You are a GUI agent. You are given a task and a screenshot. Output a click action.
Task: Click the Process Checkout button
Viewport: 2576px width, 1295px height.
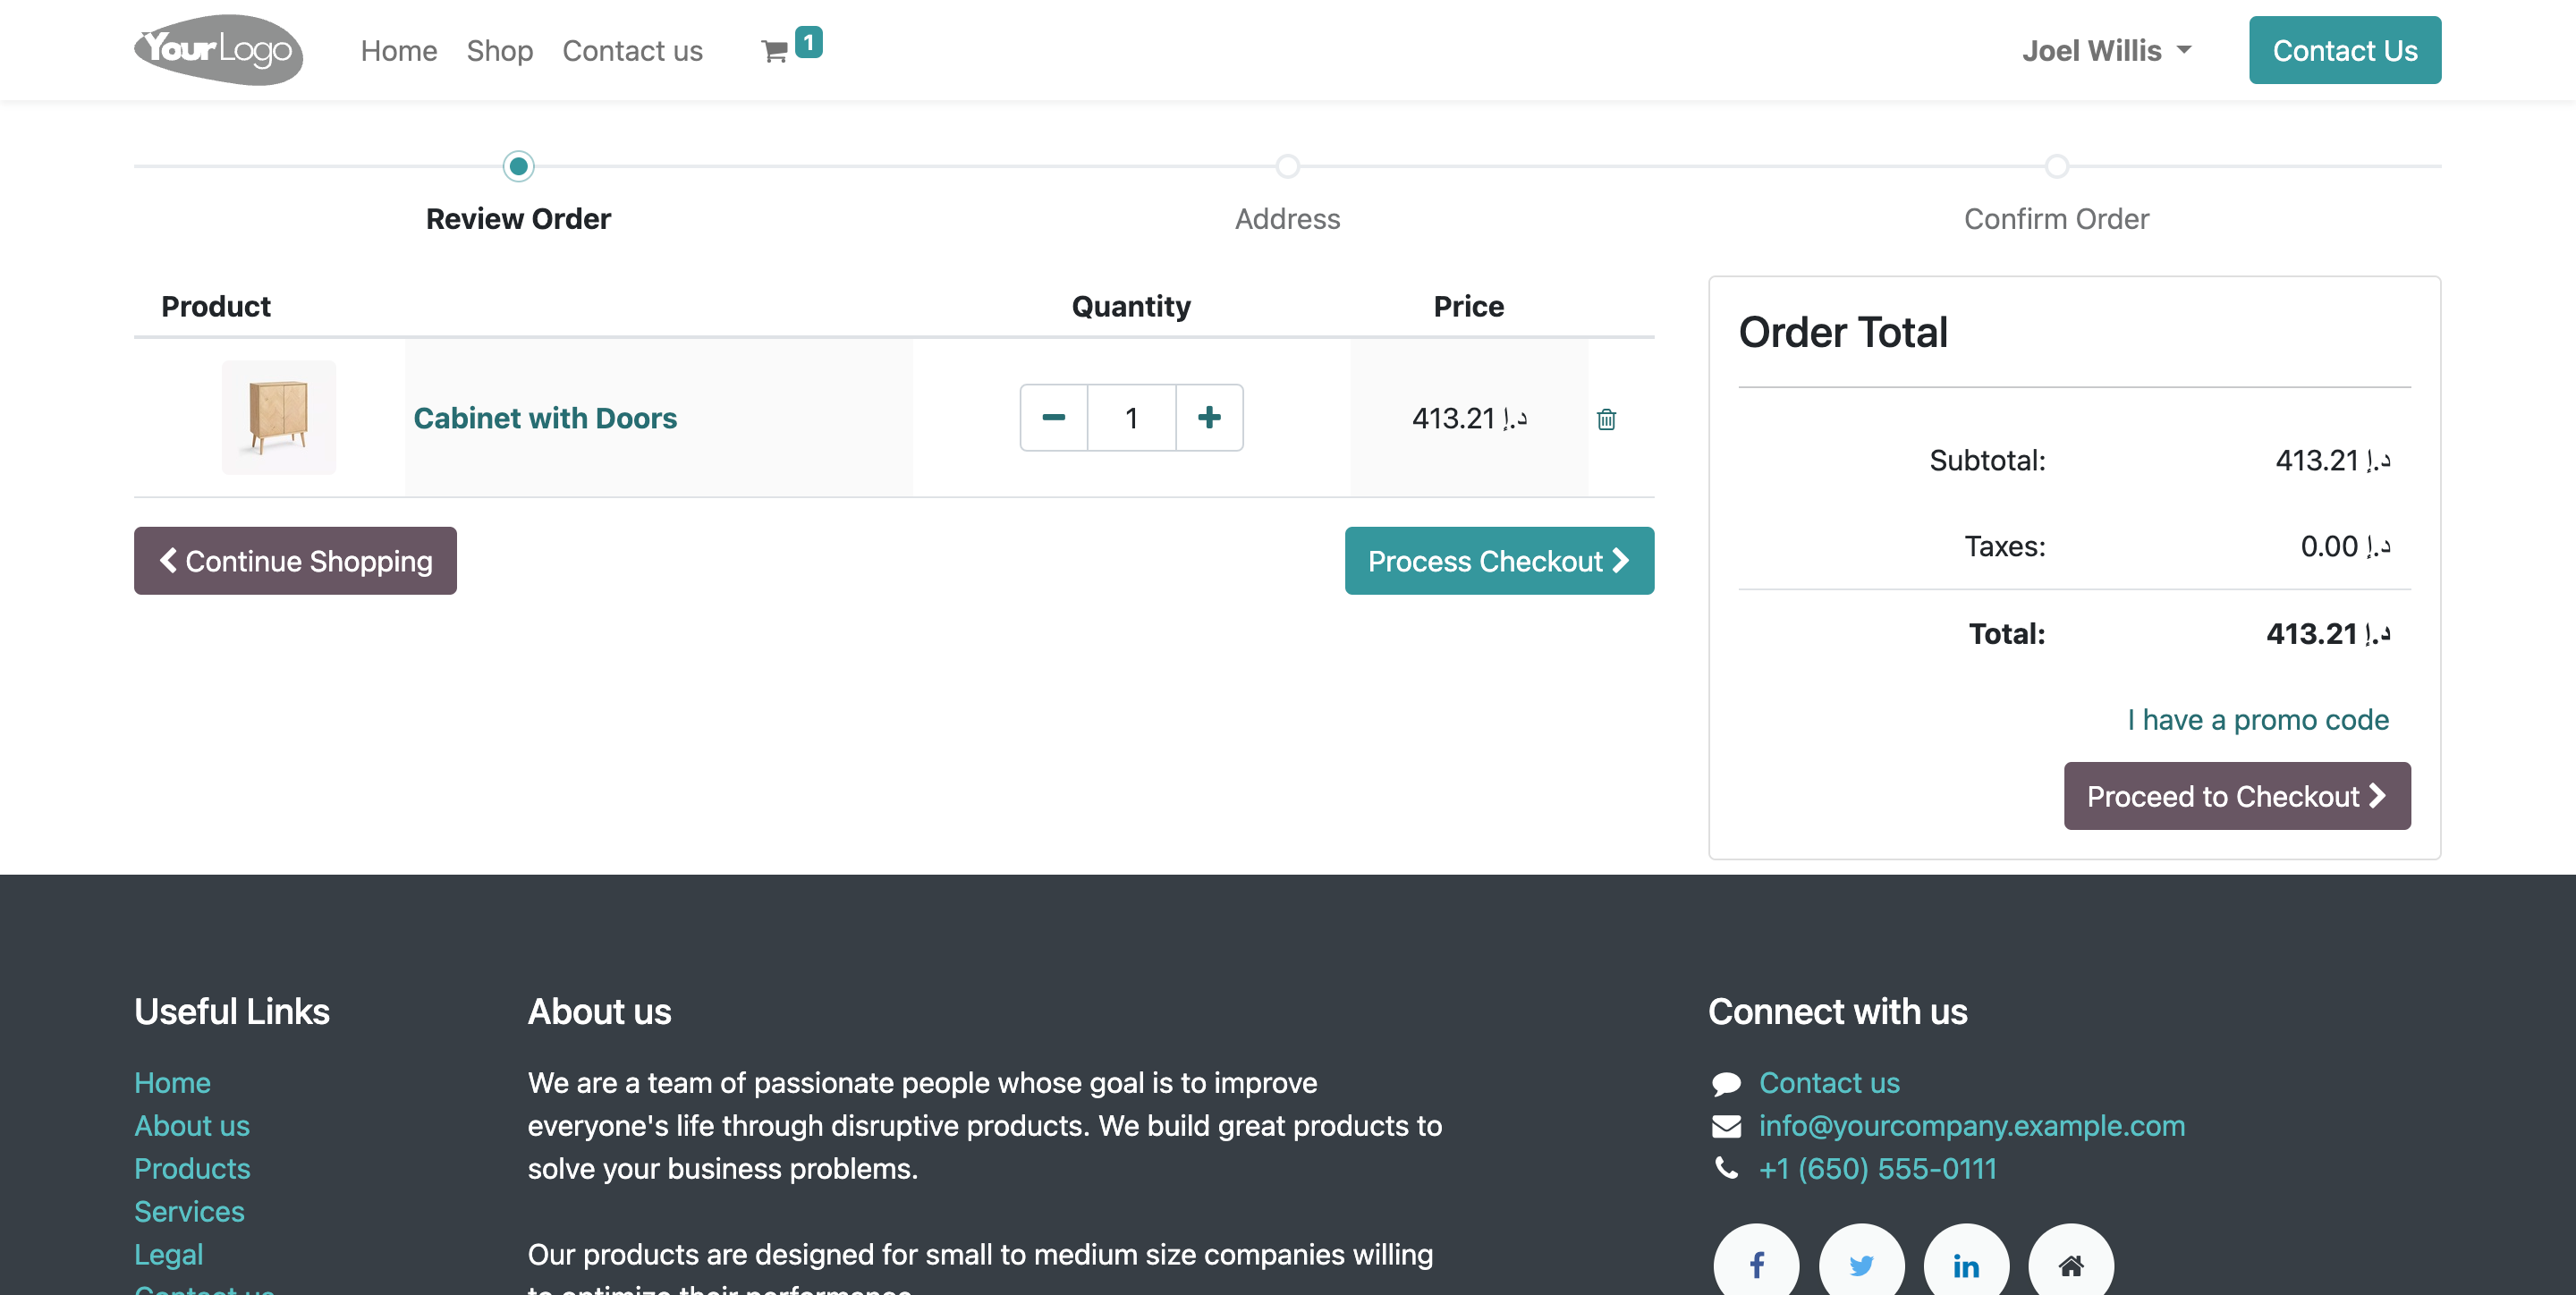coord(1499,561)
